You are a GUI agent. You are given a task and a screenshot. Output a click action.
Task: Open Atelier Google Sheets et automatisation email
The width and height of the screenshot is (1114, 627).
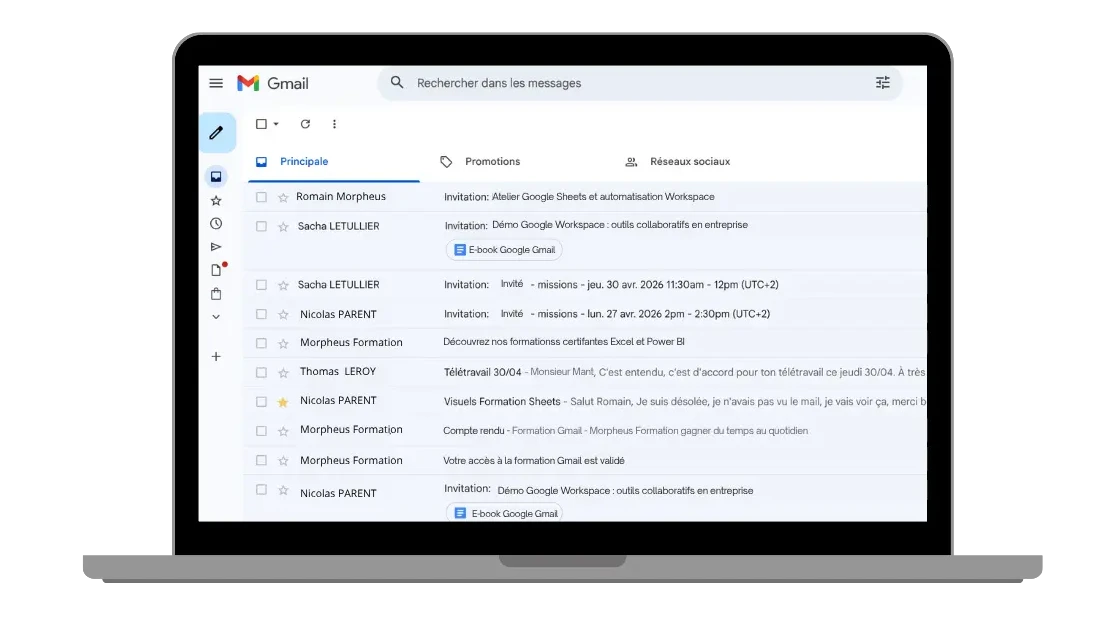click(603, 197)
